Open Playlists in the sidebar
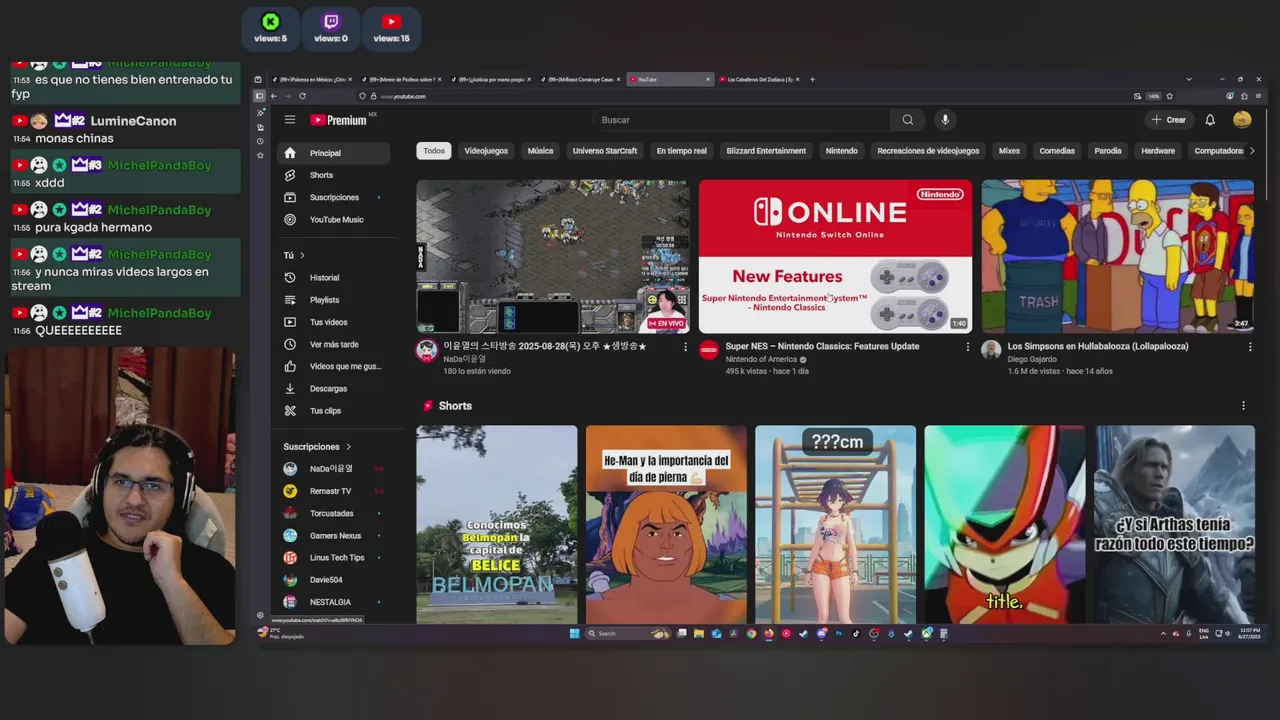This screenshot has height=720, width=1280. coord(334,300)
